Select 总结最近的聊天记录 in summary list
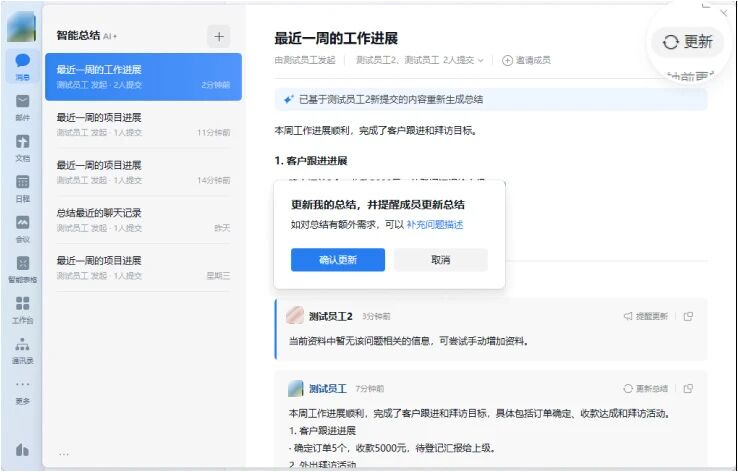Viewport: 738px width, 472px height. click(x=143, y=219)
